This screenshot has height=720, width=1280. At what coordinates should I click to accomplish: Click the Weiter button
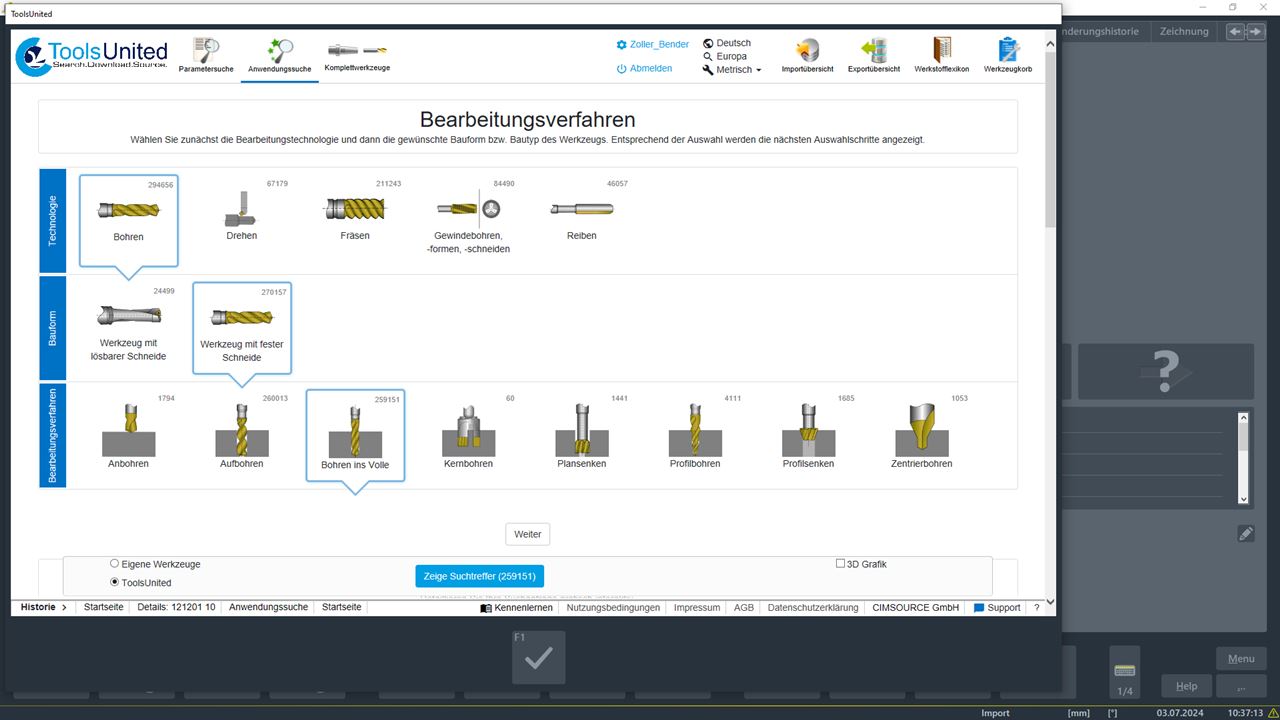point(527,533)
